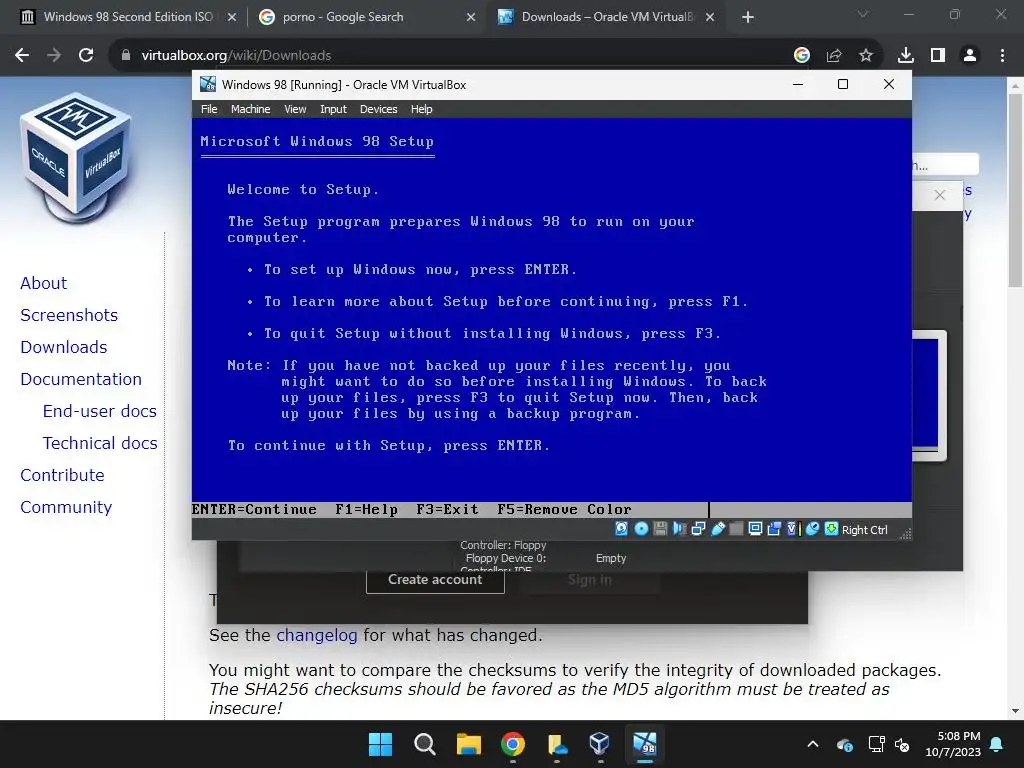Open the Devices menu

click(378, 109)
